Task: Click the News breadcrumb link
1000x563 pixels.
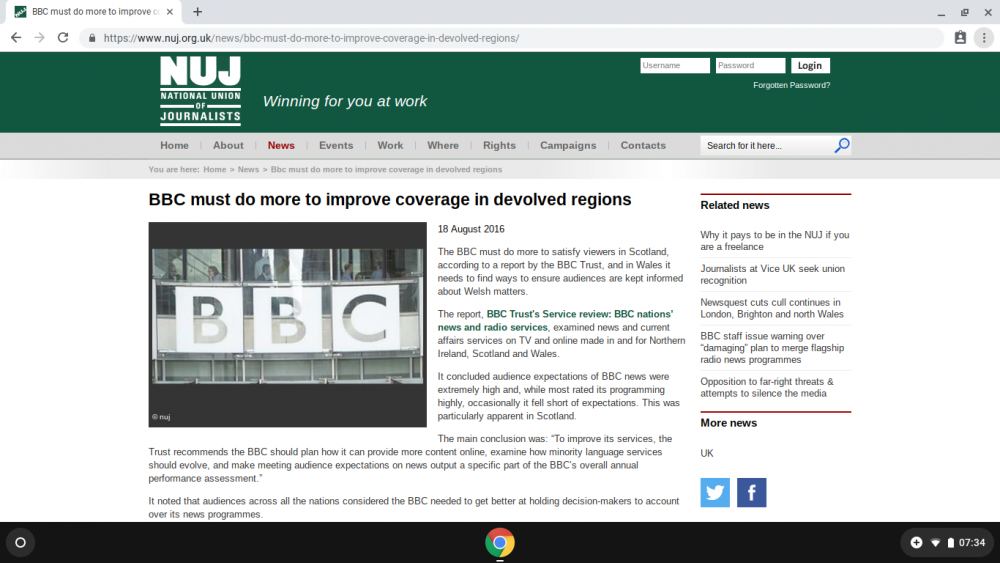Action: (x=248, y=170)
